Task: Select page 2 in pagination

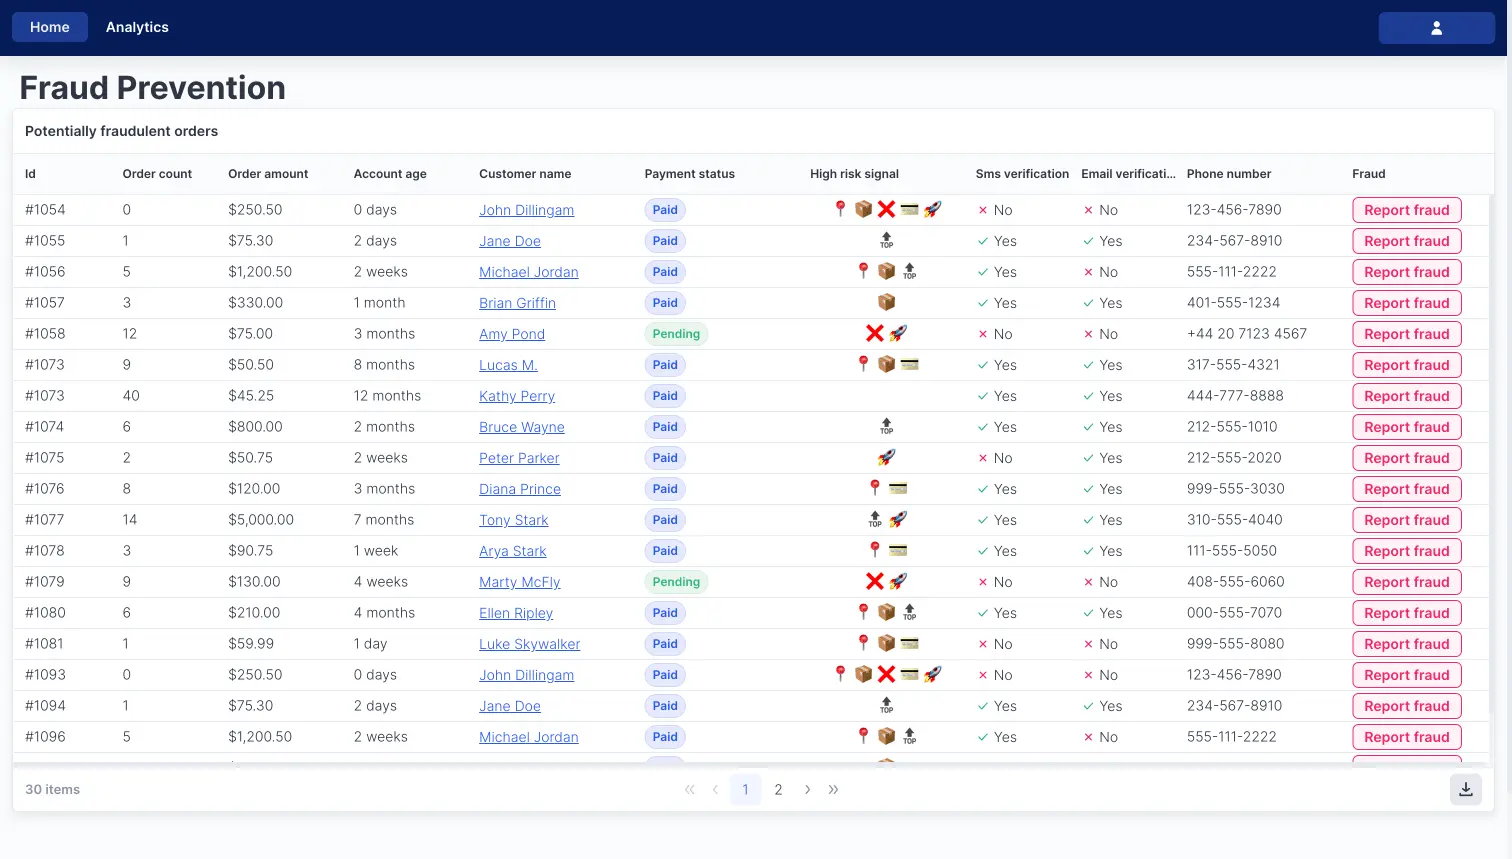Action: (x=778, y=789)
